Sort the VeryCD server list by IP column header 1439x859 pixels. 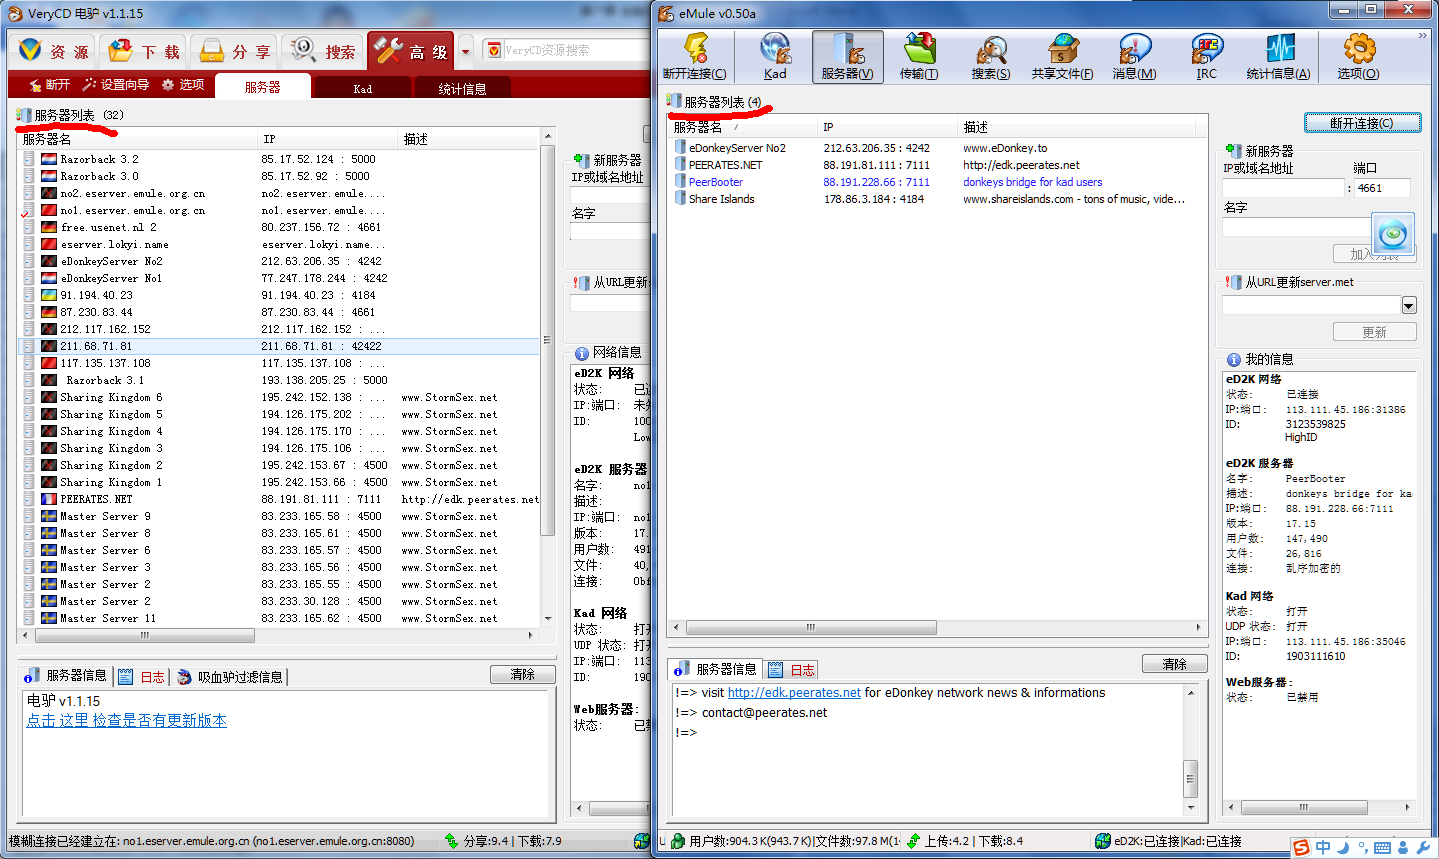328,139
